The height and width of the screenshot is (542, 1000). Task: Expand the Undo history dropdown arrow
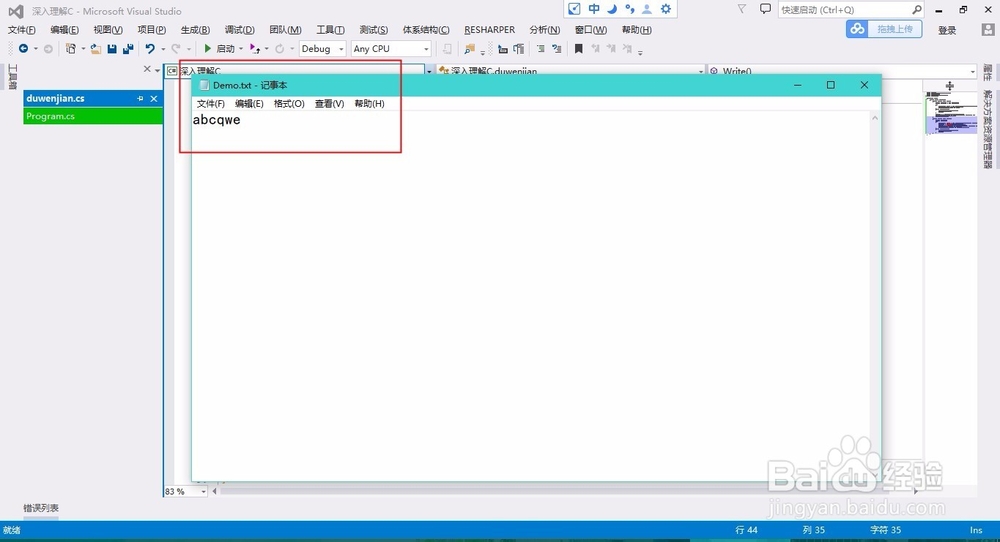click(163, 49)
